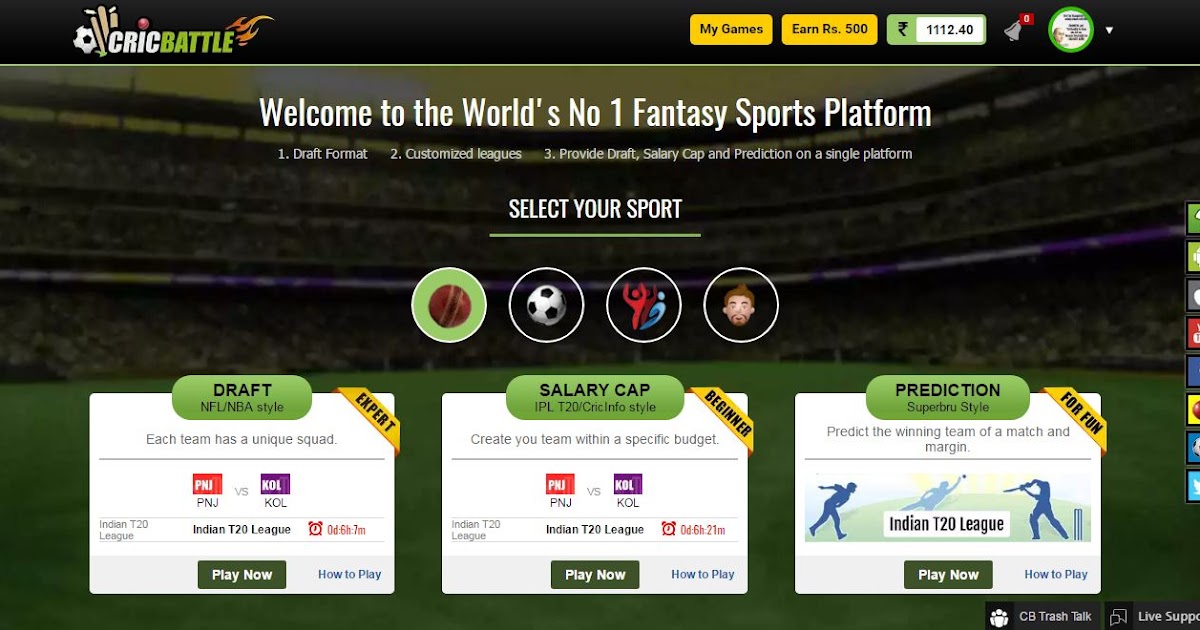
Task: Open the CB Trash Talk chat icon
Action: (998, 616)
